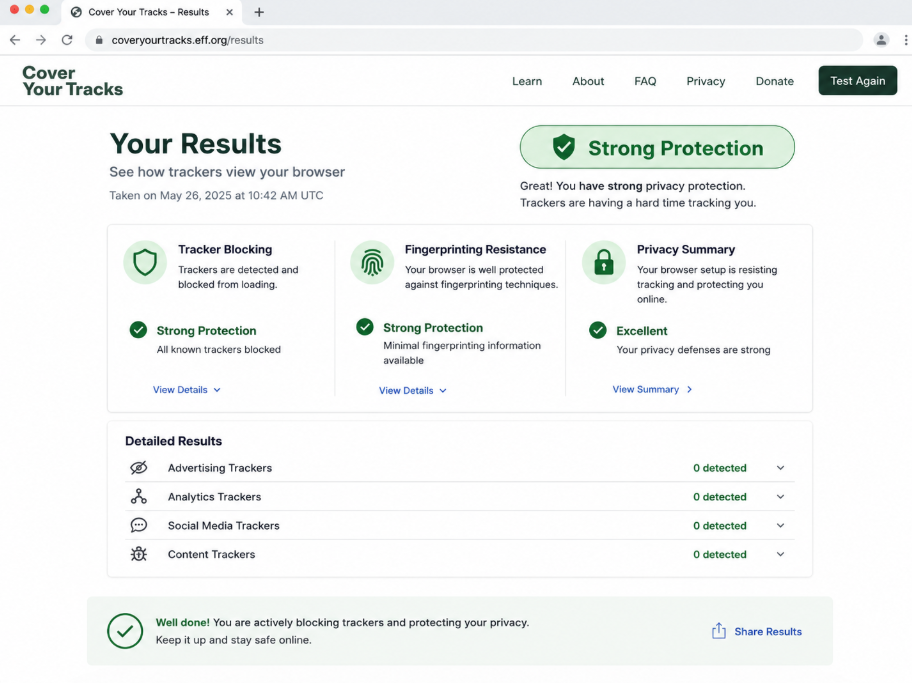912x683 pixels.
Task: Expand the Content Trackers row chevron
Action: click(781, 554)
